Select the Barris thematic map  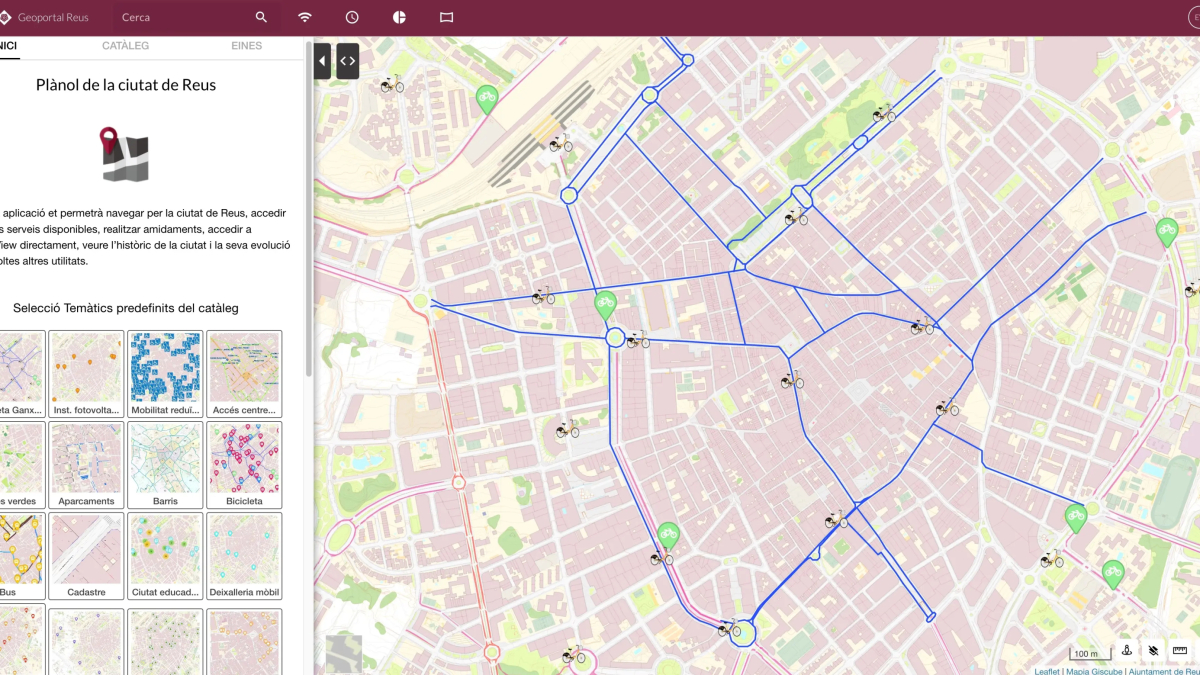(x=165, y=464)
